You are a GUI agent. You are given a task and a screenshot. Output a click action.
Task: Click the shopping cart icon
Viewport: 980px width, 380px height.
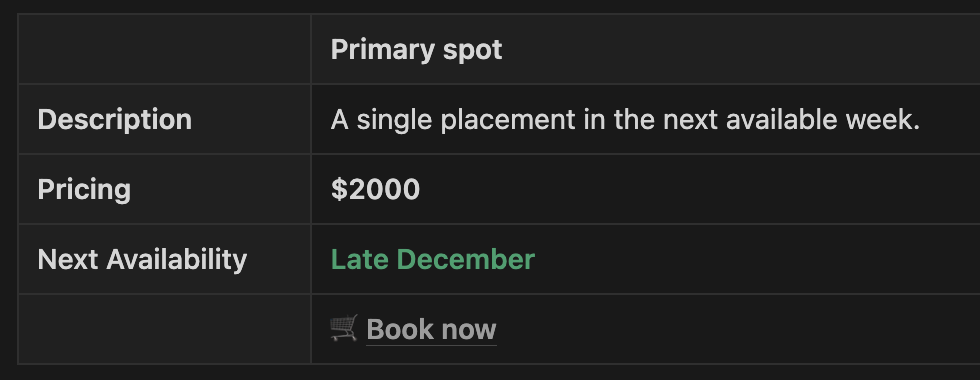click(344, 328)
